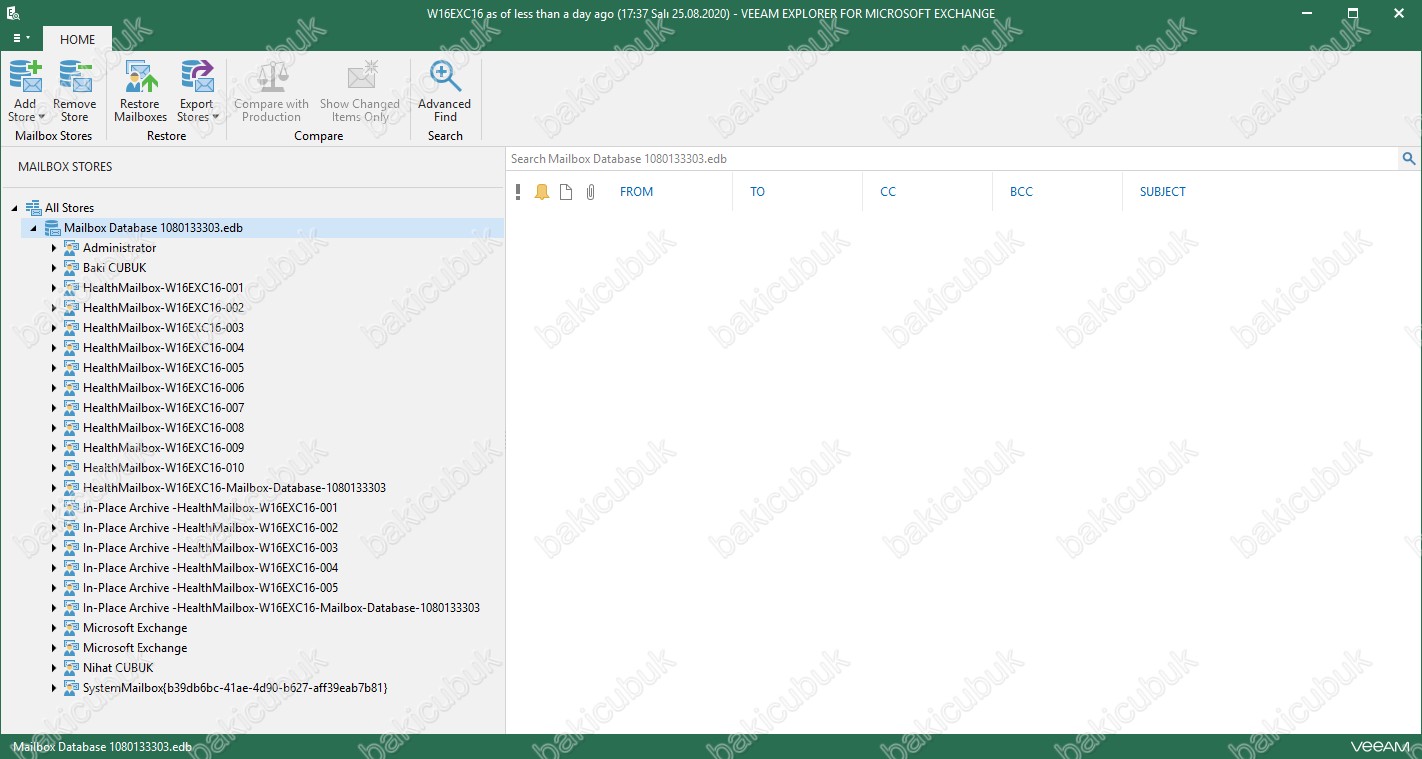Click the Mailbox Database 1080133303.edb database icon
The image size is (1422, 759).
click(x=52, y=228)
